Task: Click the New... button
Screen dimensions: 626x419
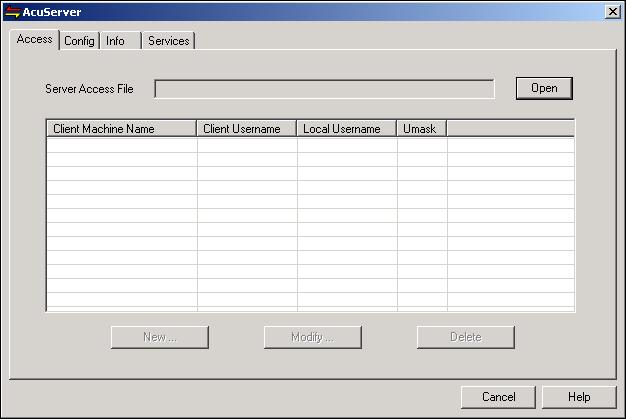Action: [x=160, y=337]
